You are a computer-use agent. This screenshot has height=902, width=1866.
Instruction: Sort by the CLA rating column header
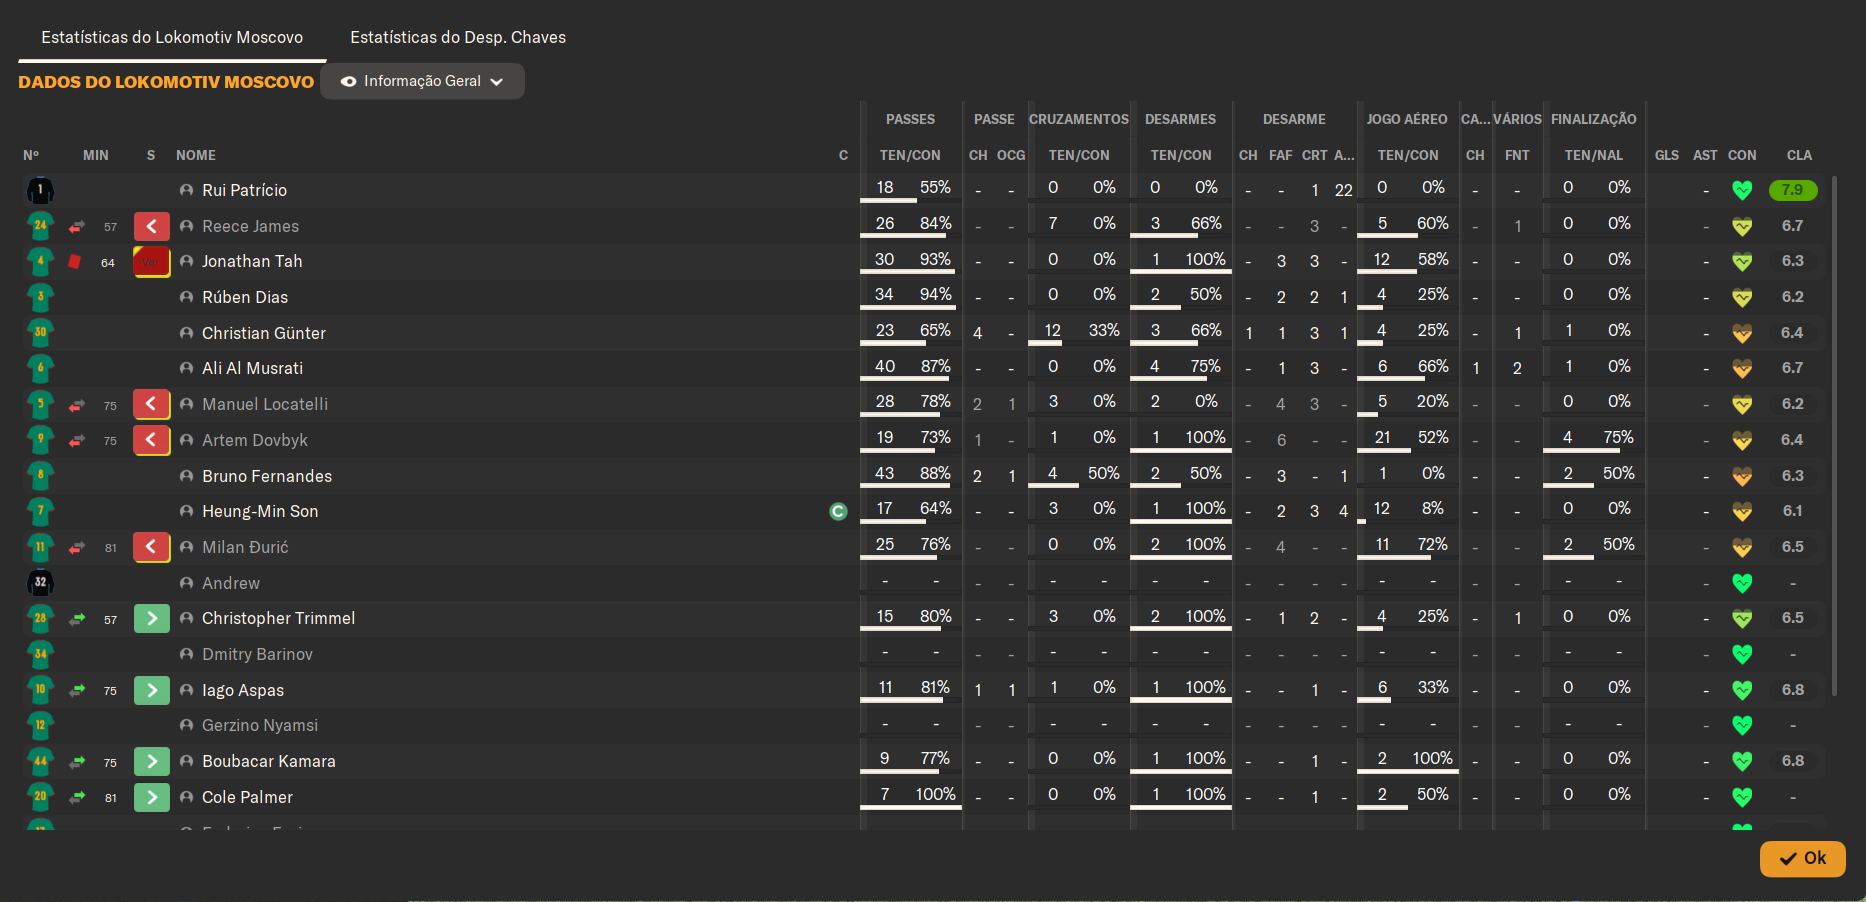click(1799, 155)
